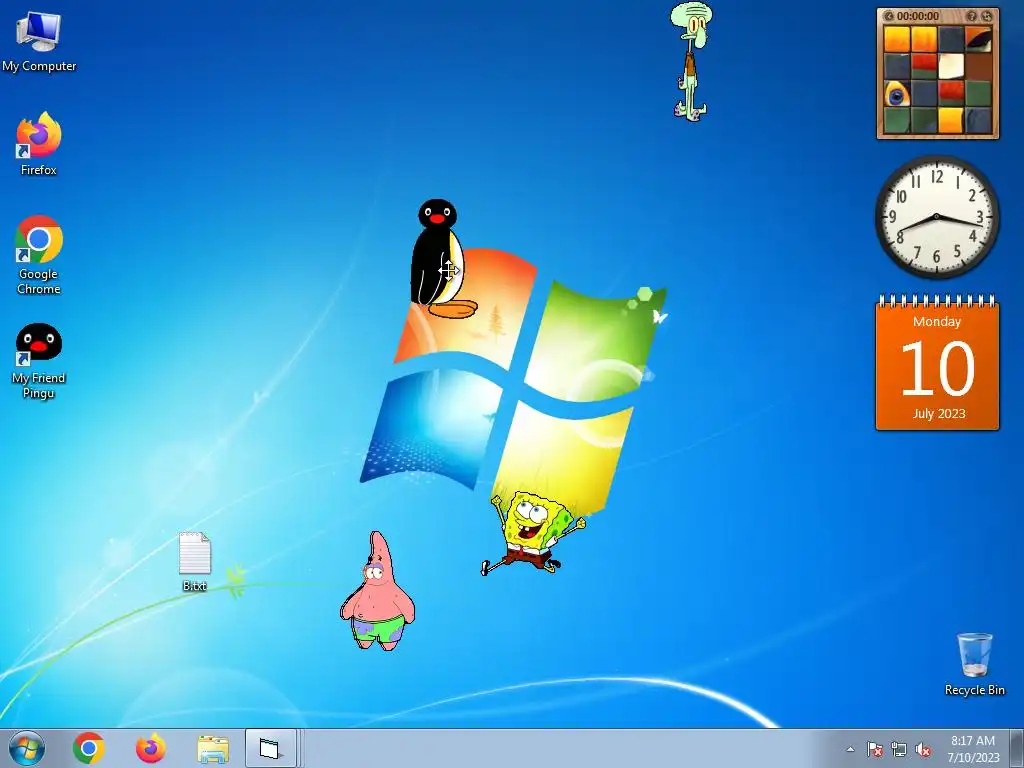Open Windows Explorer from the taskbar

[x=213, y=749]
